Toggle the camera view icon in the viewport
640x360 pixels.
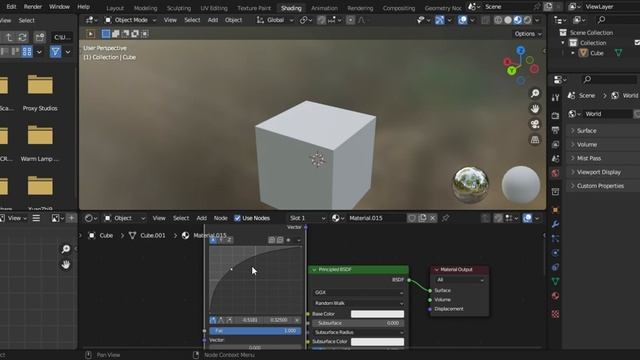point(535,124)
